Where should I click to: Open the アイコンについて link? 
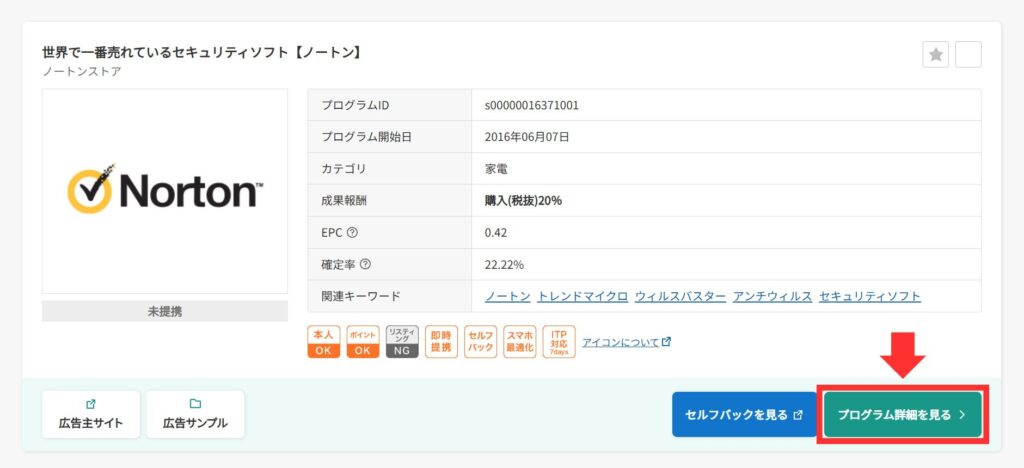point(626,342)
